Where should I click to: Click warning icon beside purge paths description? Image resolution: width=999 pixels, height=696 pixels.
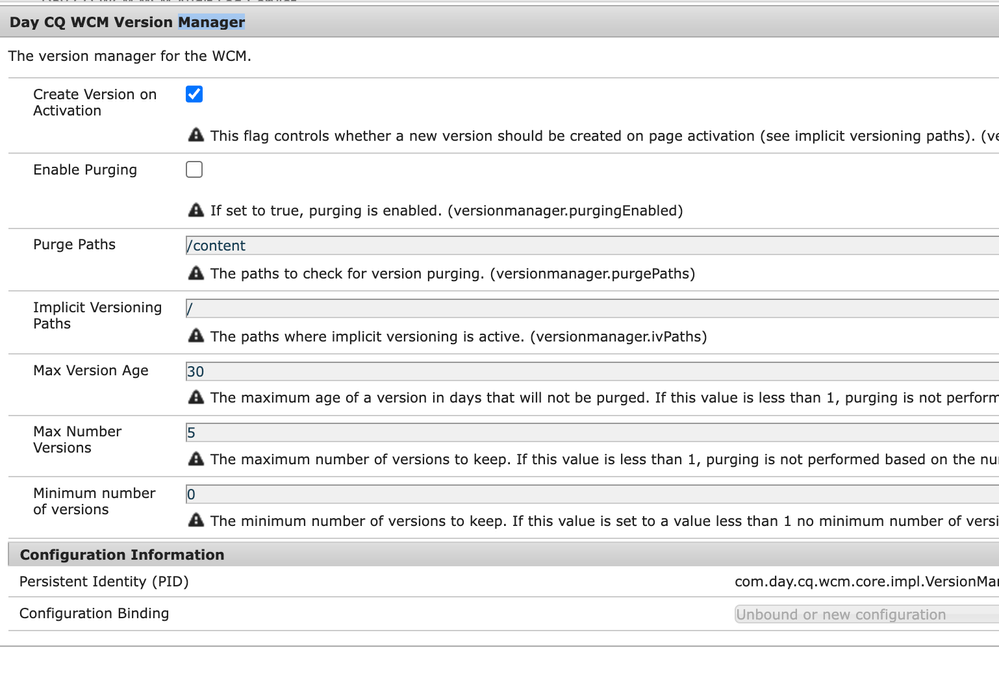point(196,273)
